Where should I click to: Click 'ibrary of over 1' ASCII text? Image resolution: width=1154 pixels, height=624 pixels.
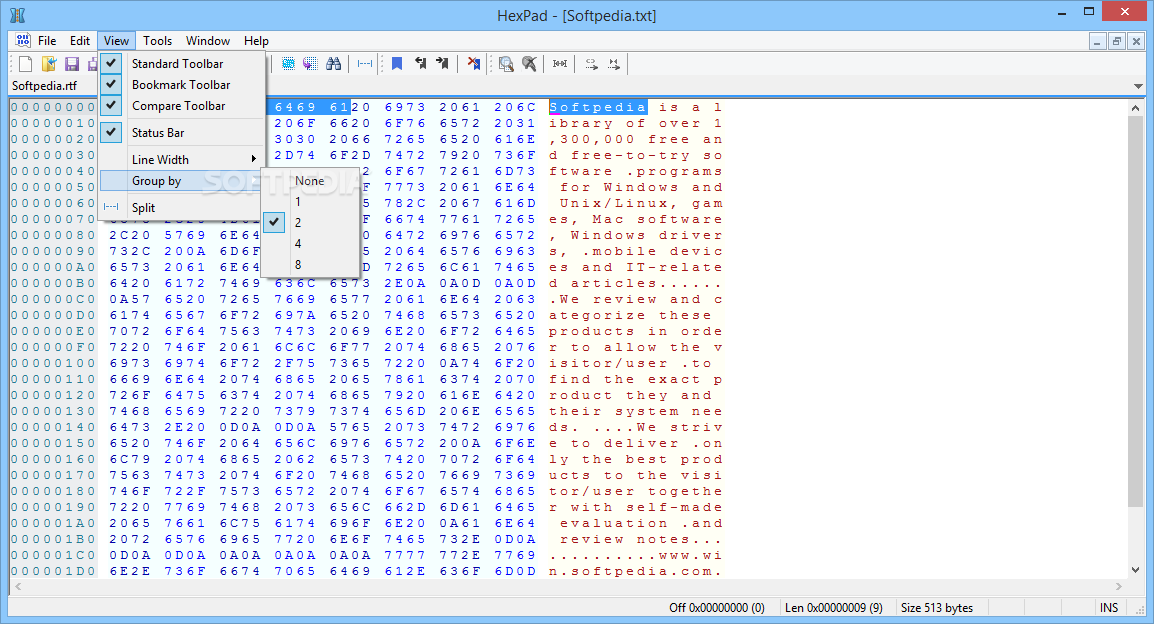[635, 124]
